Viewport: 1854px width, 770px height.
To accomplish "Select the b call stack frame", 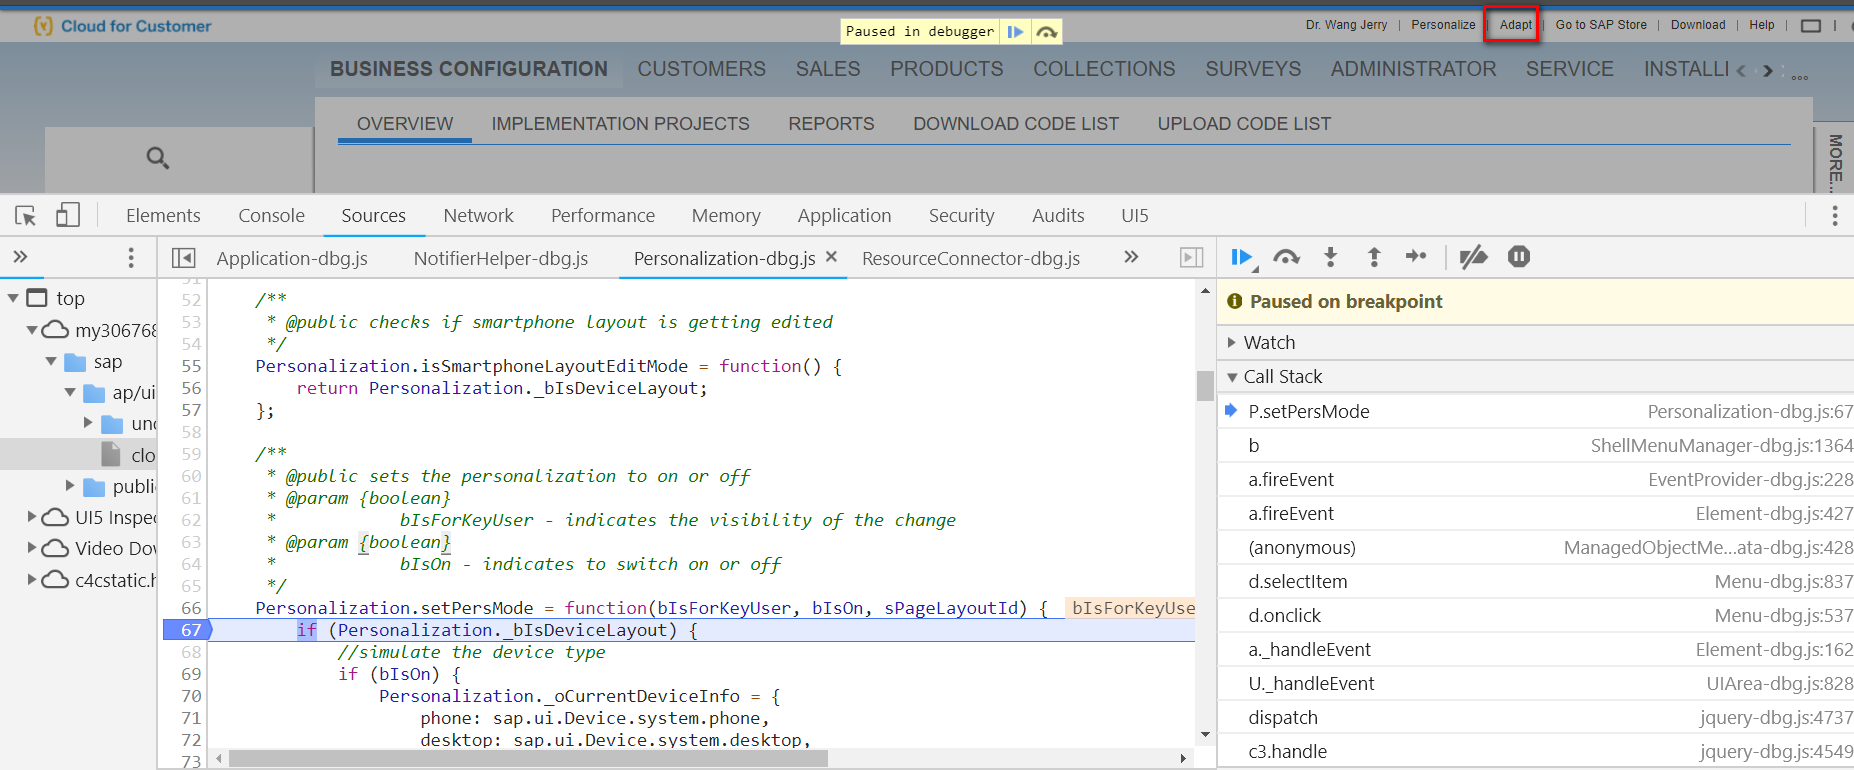I will tap(1536, 445).
